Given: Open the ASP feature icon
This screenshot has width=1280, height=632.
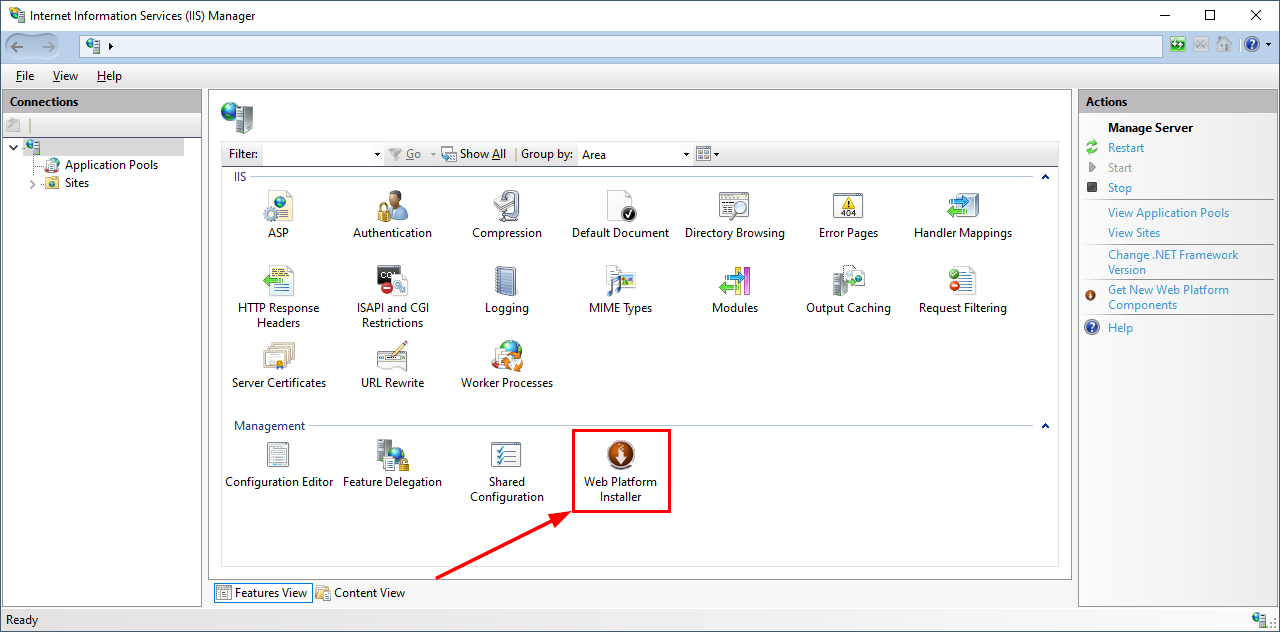Looking at the screenshot, I should coord(278,215).
